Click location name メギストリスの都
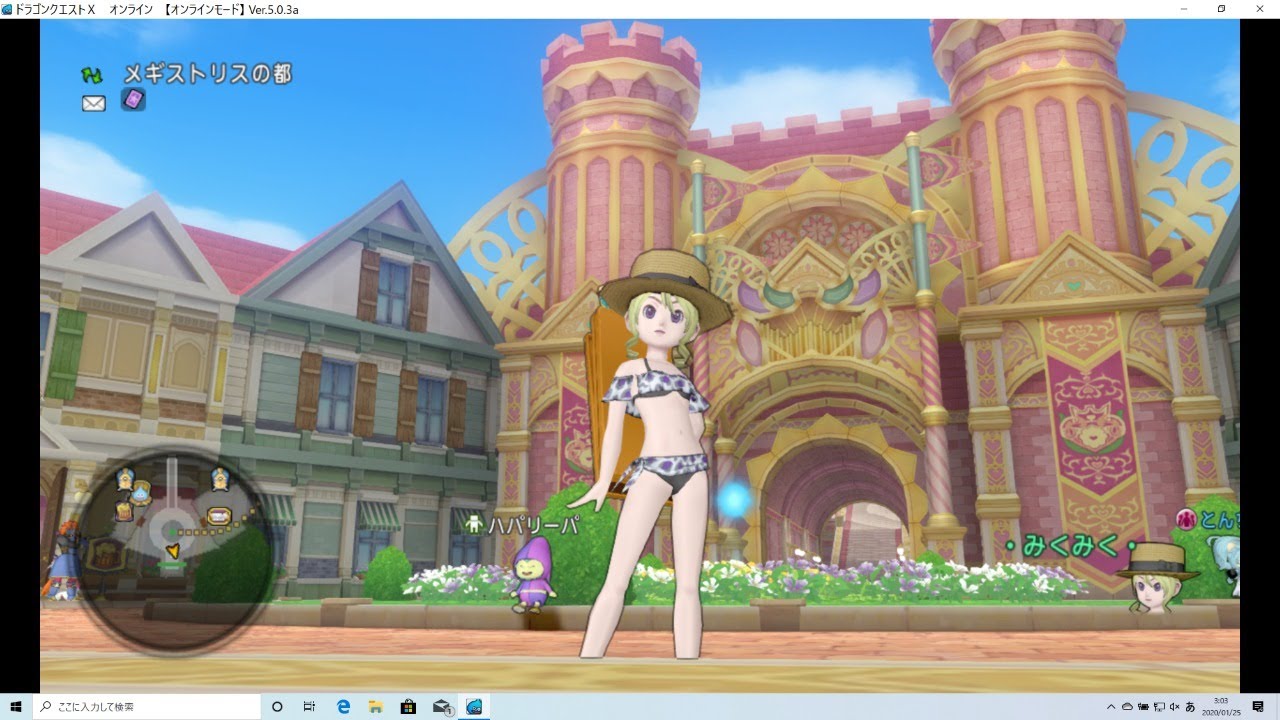Viewport: 1280px width, 720px height. pyautogui.click(x=207, y=74)
